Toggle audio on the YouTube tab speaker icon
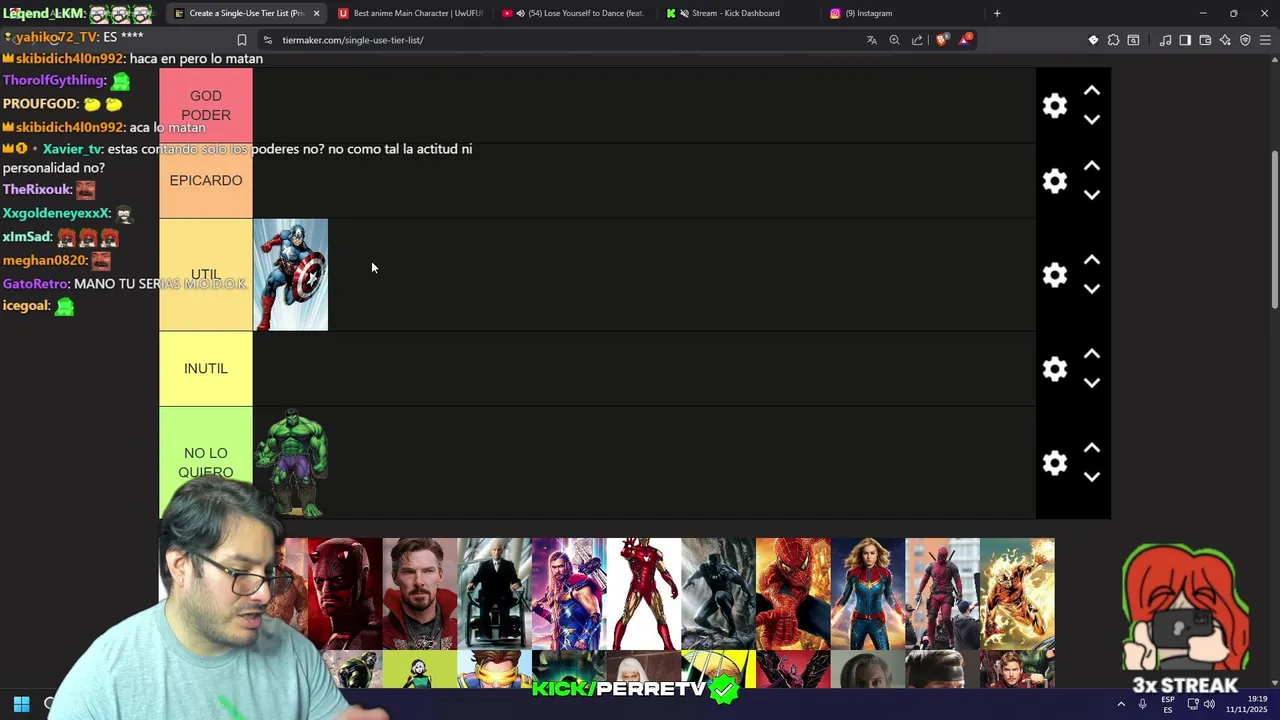Viewport: 1280px width, 720px height. (x=520, y=13)
